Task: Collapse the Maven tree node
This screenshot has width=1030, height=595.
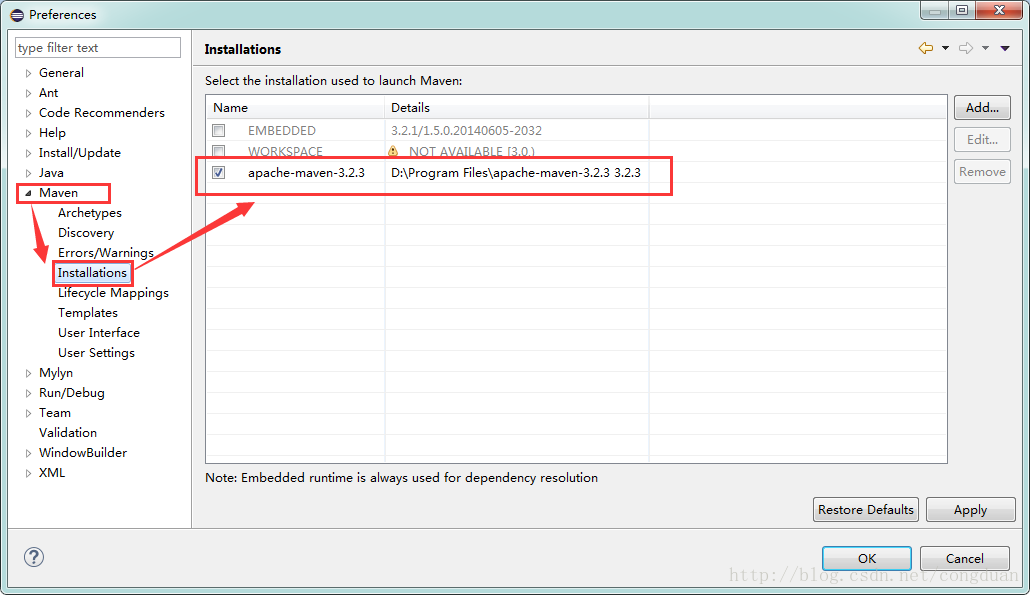Action: (x=28, y=193)
